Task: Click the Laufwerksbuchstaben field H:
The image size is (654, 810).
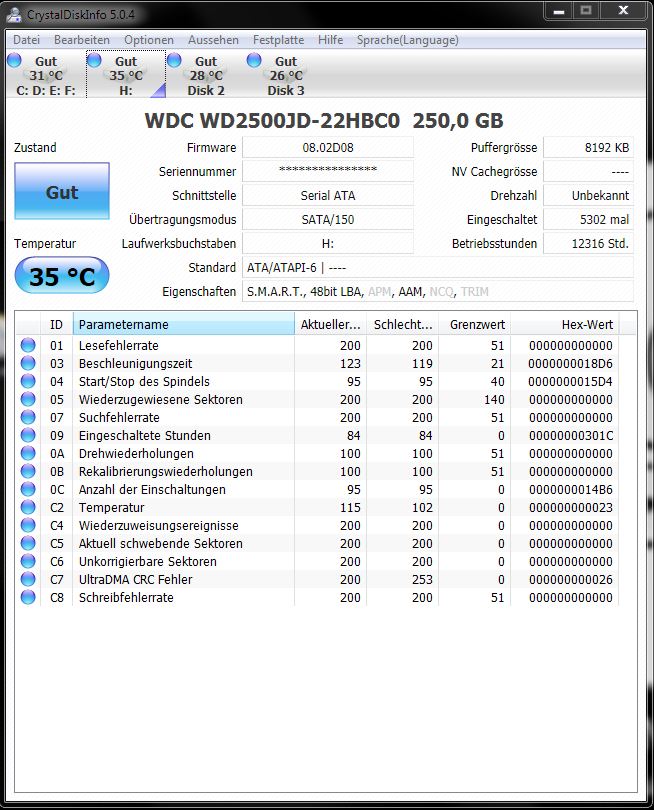Action: [x=328, y=243]
